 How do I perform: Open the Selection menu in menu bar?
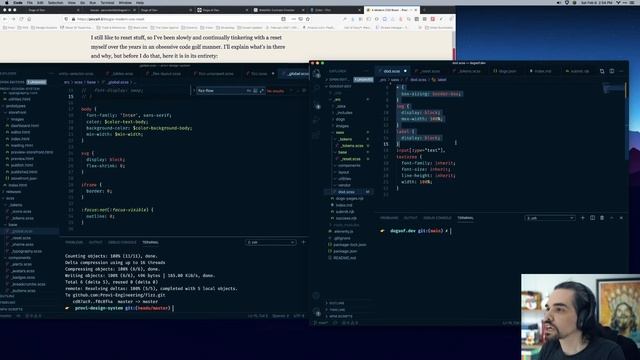tap(56, 2)
